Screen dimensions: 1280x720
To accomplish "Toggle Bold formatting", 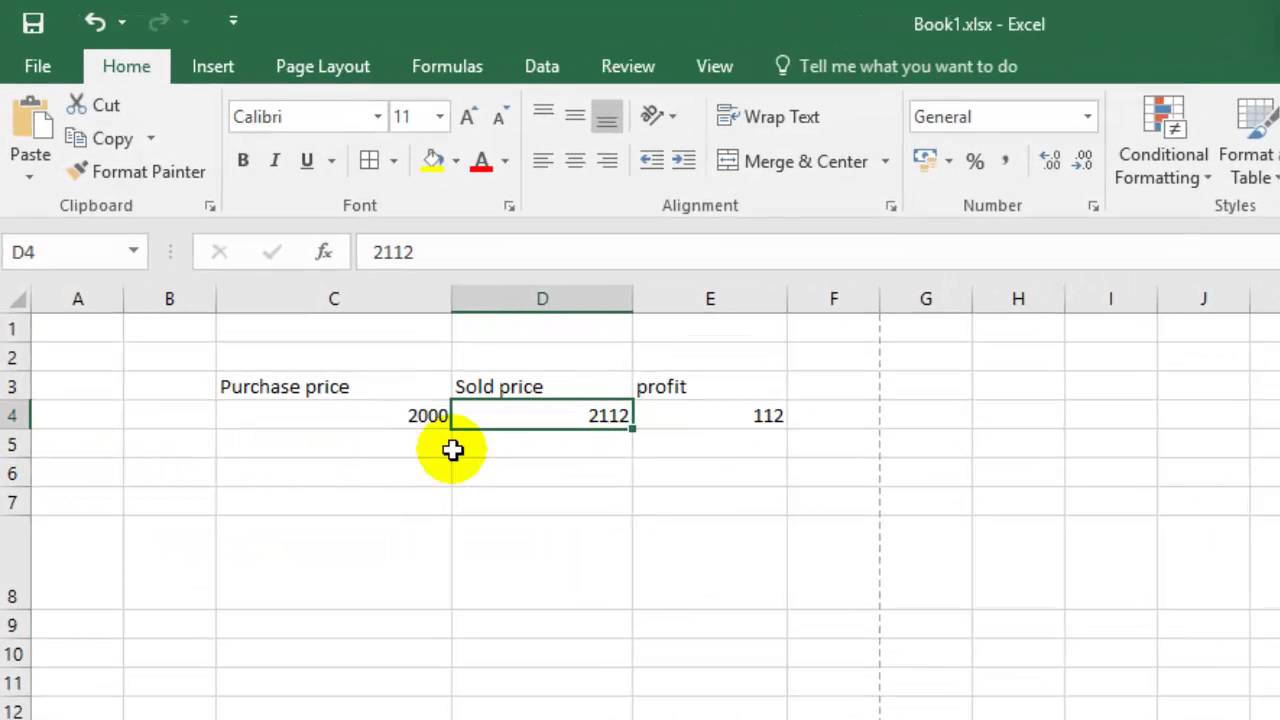I will [x=243, y=160].
